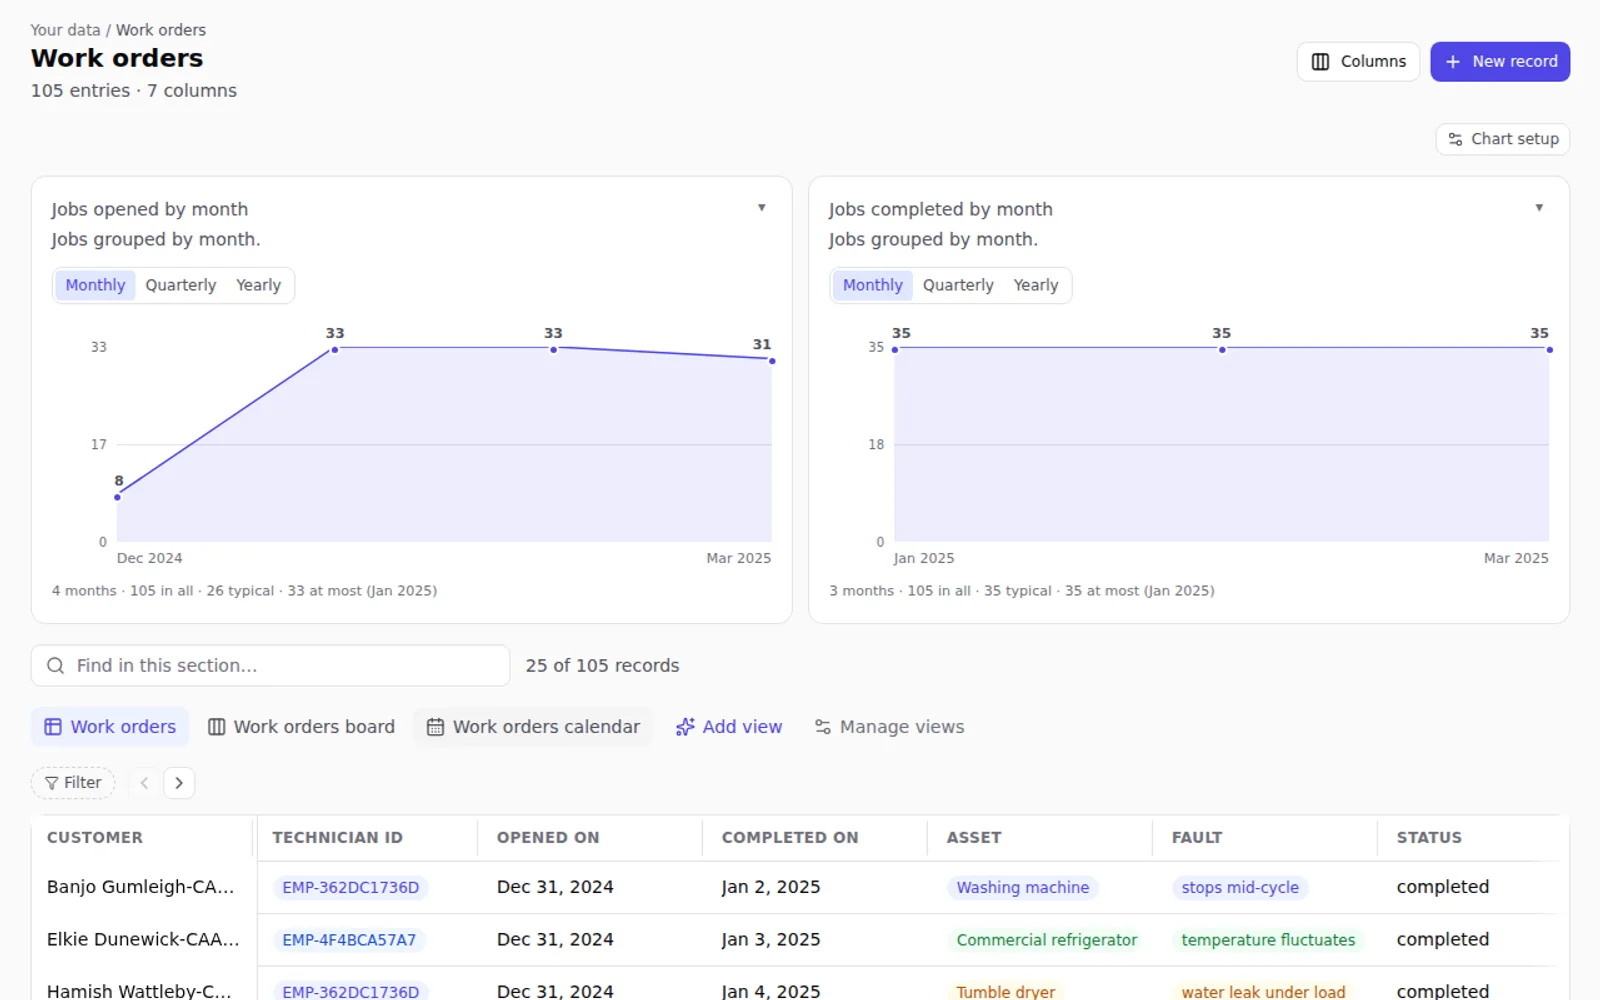Expand Jobs completed by month dropdown
Image resolution: width=1600 pixels, height=1000 pixels.
(1539, 208)
